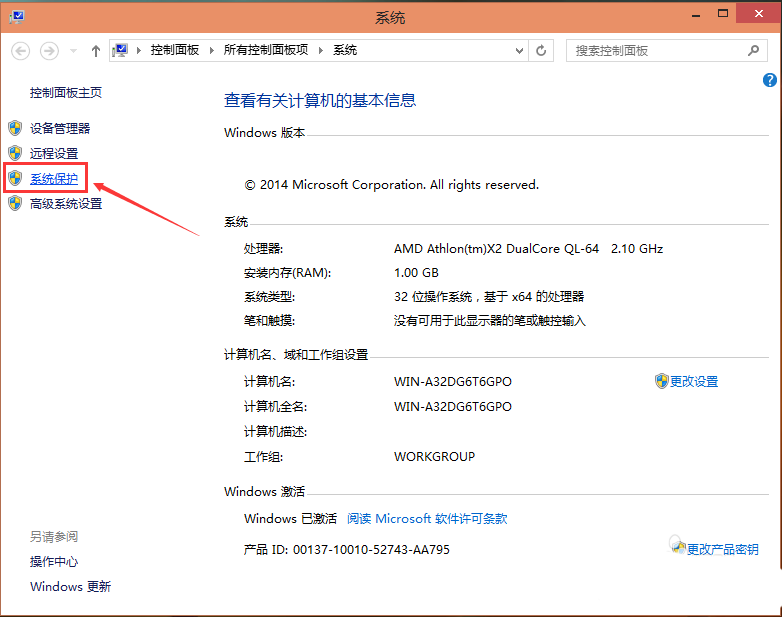Click the shield icon beside 系统保护
Screen dimensions: 782x617
tap(15, 178)
